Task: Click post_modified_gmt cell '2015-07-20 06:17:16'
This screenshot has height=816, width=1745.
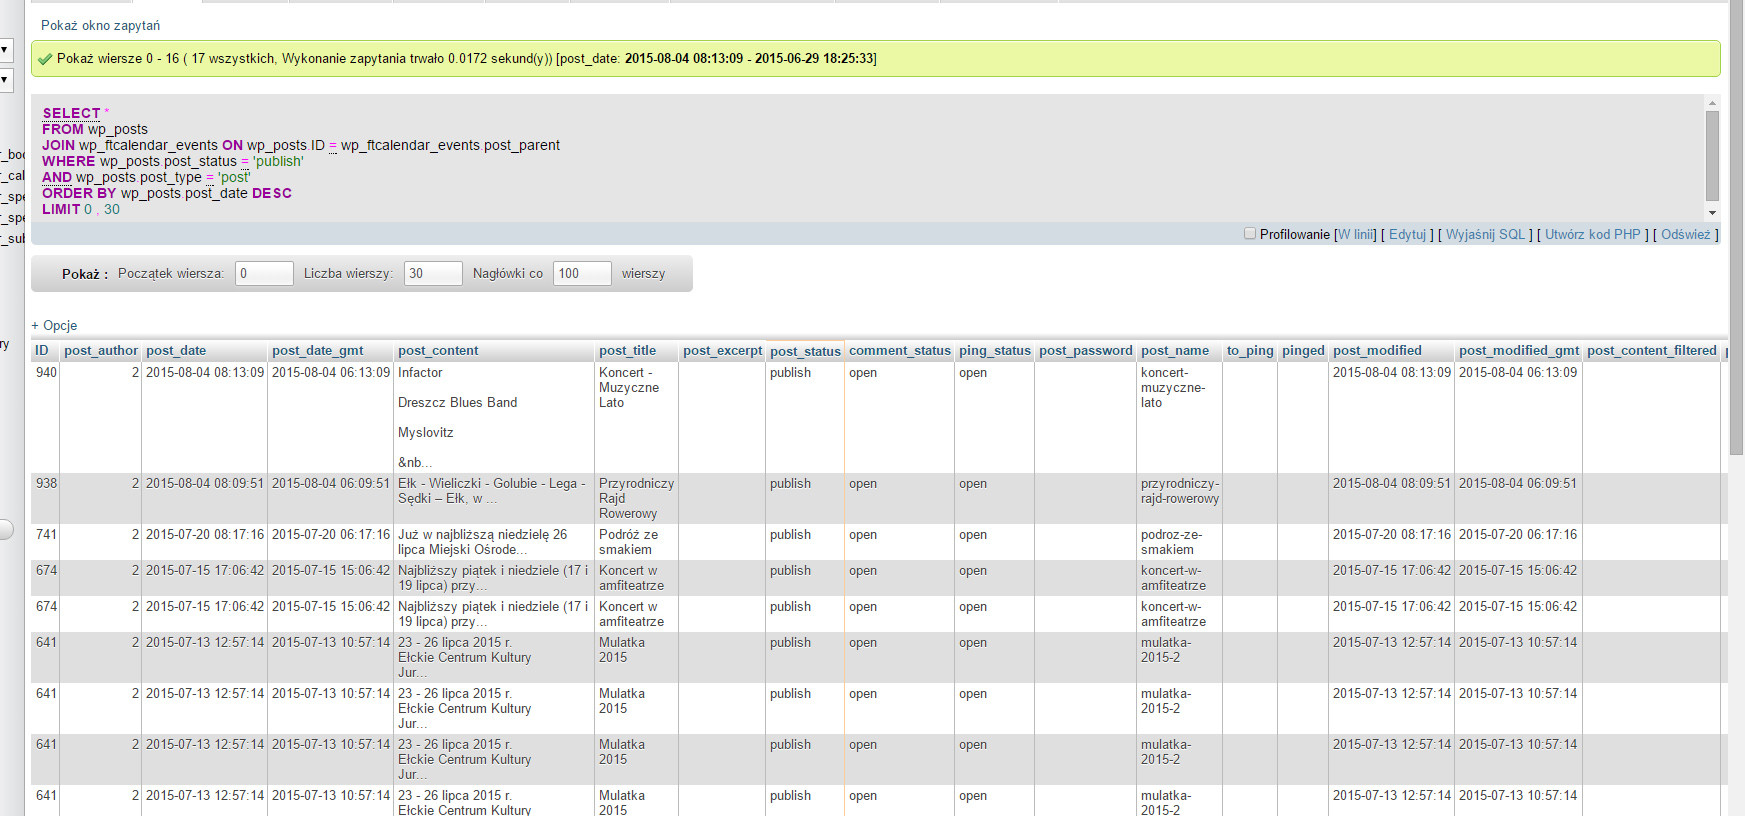Action: 1518,534
